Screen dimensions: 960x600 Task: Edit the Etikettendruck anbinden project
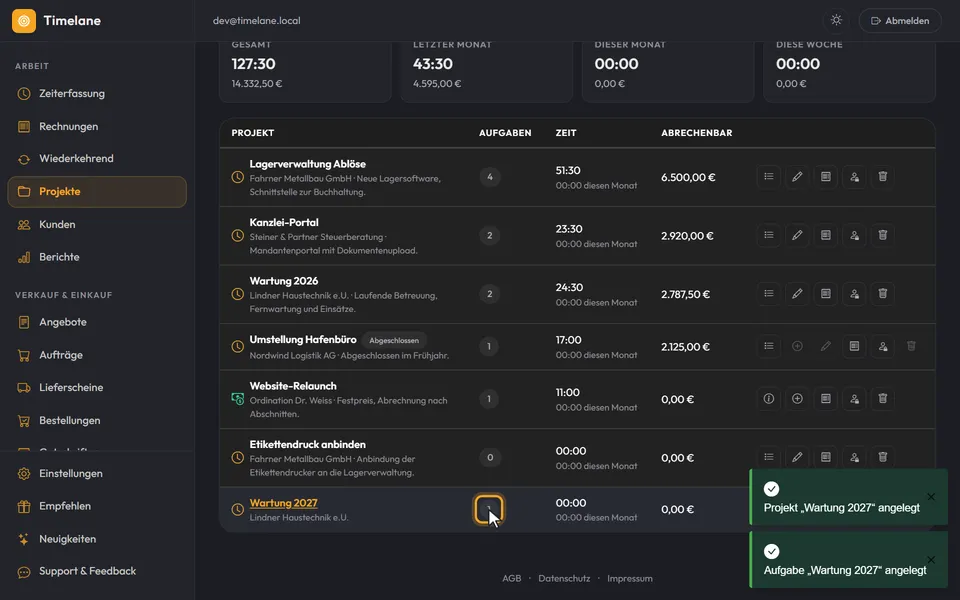[797, 457]
